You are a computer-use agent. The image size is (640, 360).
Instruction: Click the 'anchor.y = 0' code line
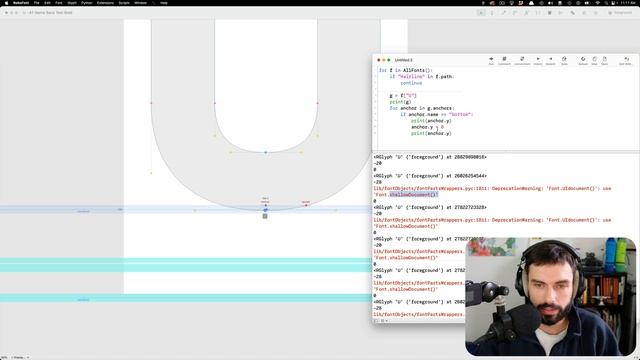click(x=427, y=127)
